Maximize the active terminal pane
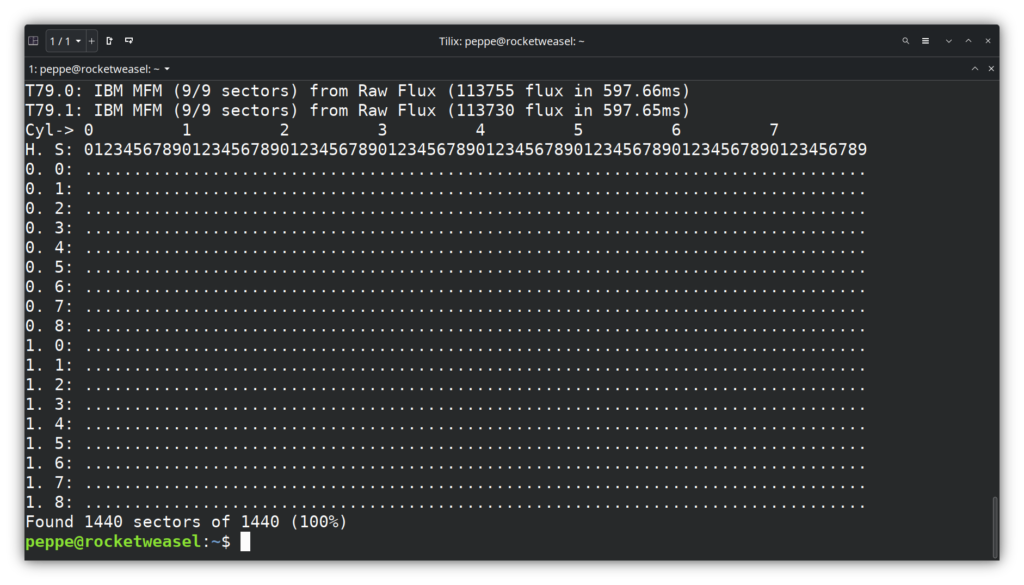The image size is (1024, 585). tap(975, 68)
